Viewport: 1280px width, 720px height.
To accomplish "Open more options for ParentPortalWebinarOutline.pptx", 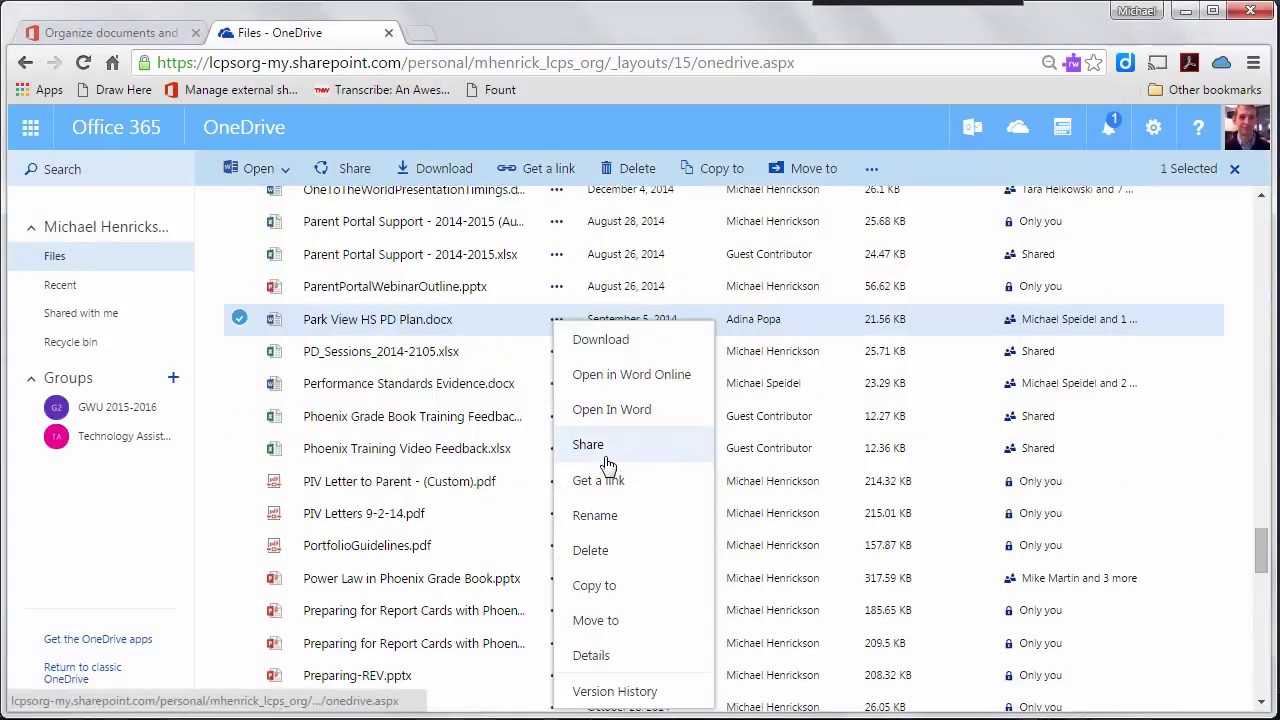I will click(x=556, y=286).
